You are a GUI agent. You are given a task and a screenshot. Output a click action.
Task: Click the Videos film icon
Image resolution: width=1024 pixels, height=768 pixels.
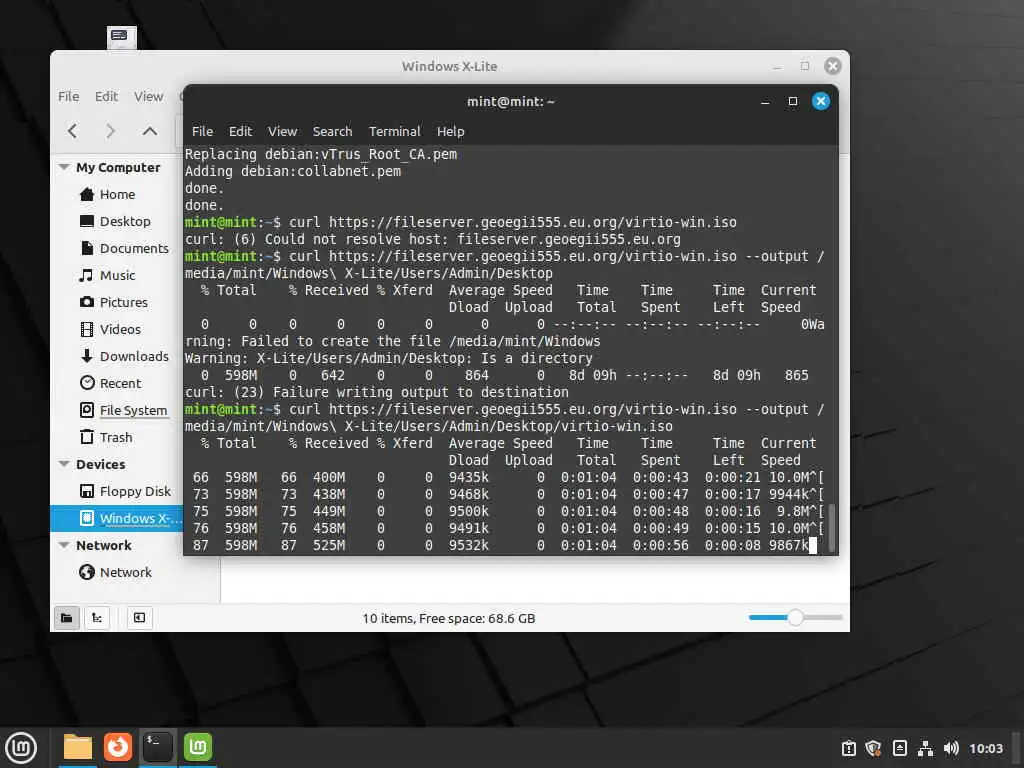[x=87, y=329]
